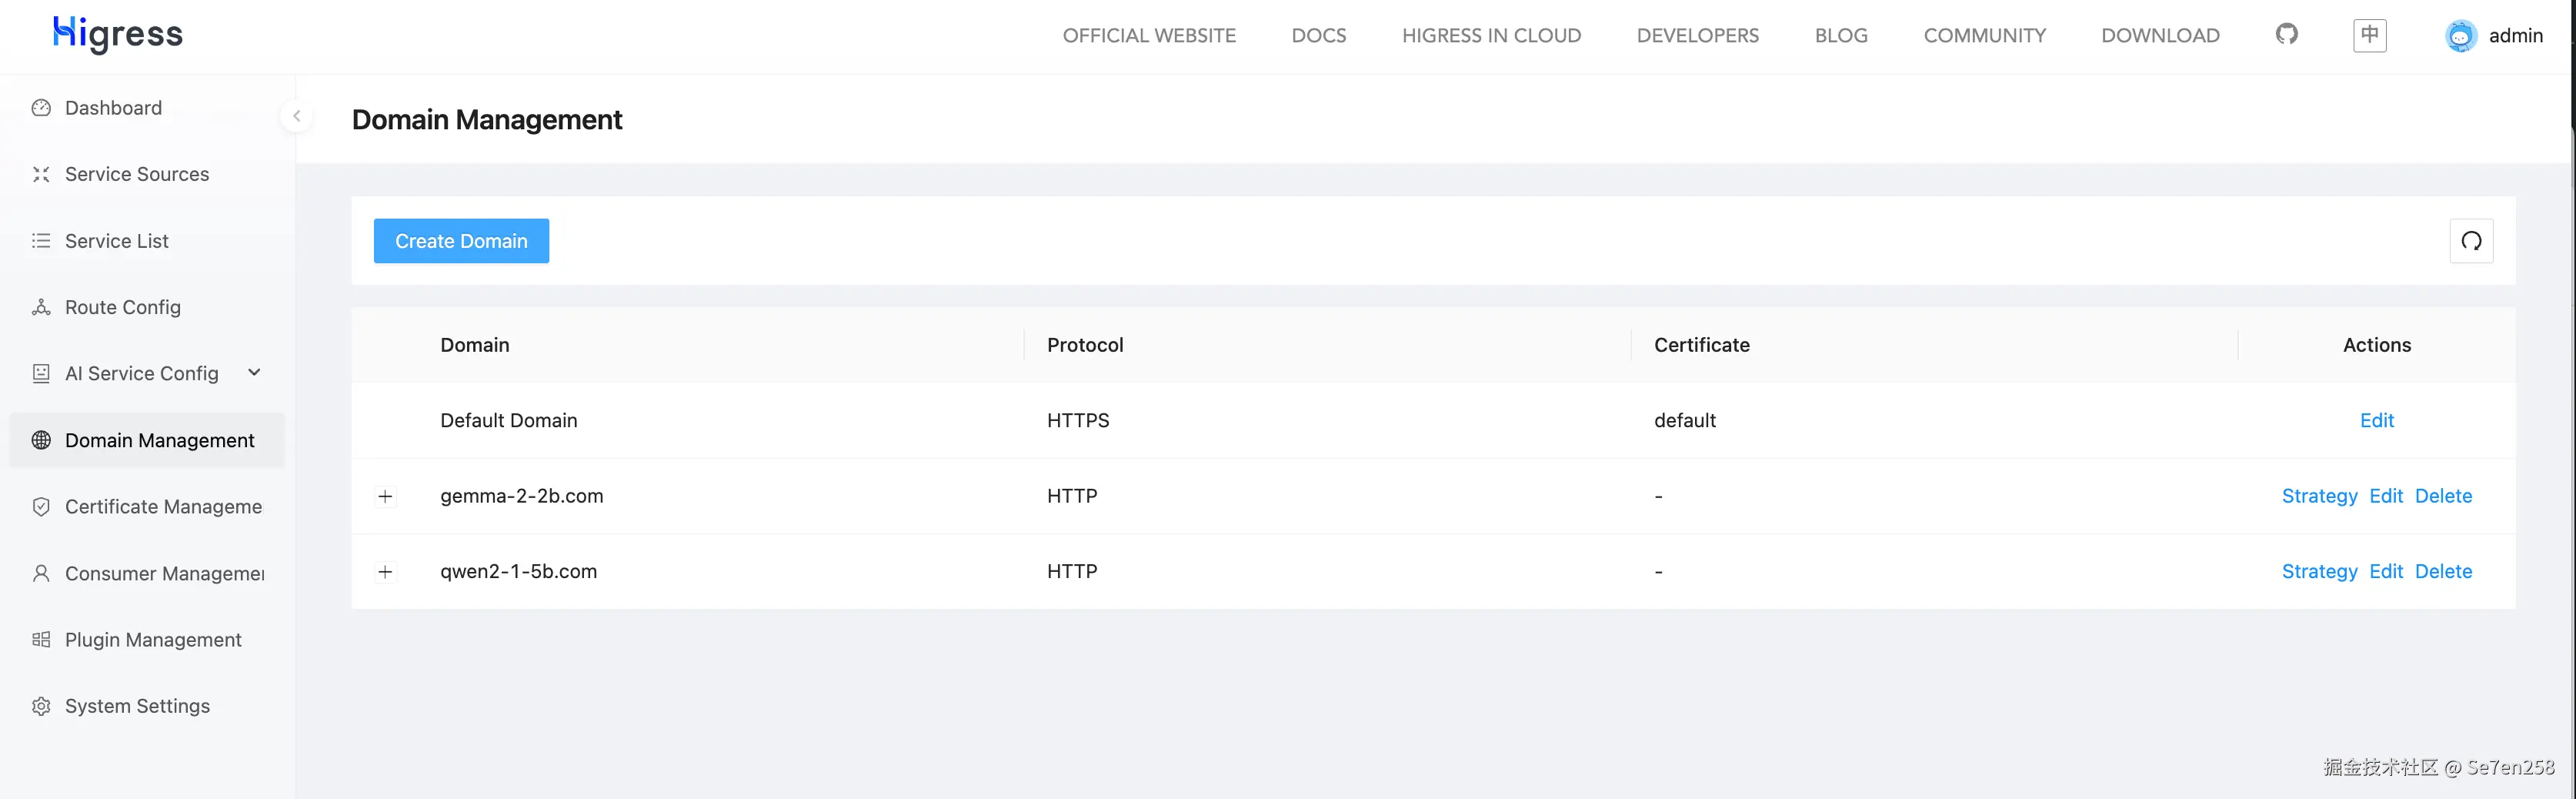Click the System Settings gear icon
2576x799 pixels.
[x=41, y=706]
